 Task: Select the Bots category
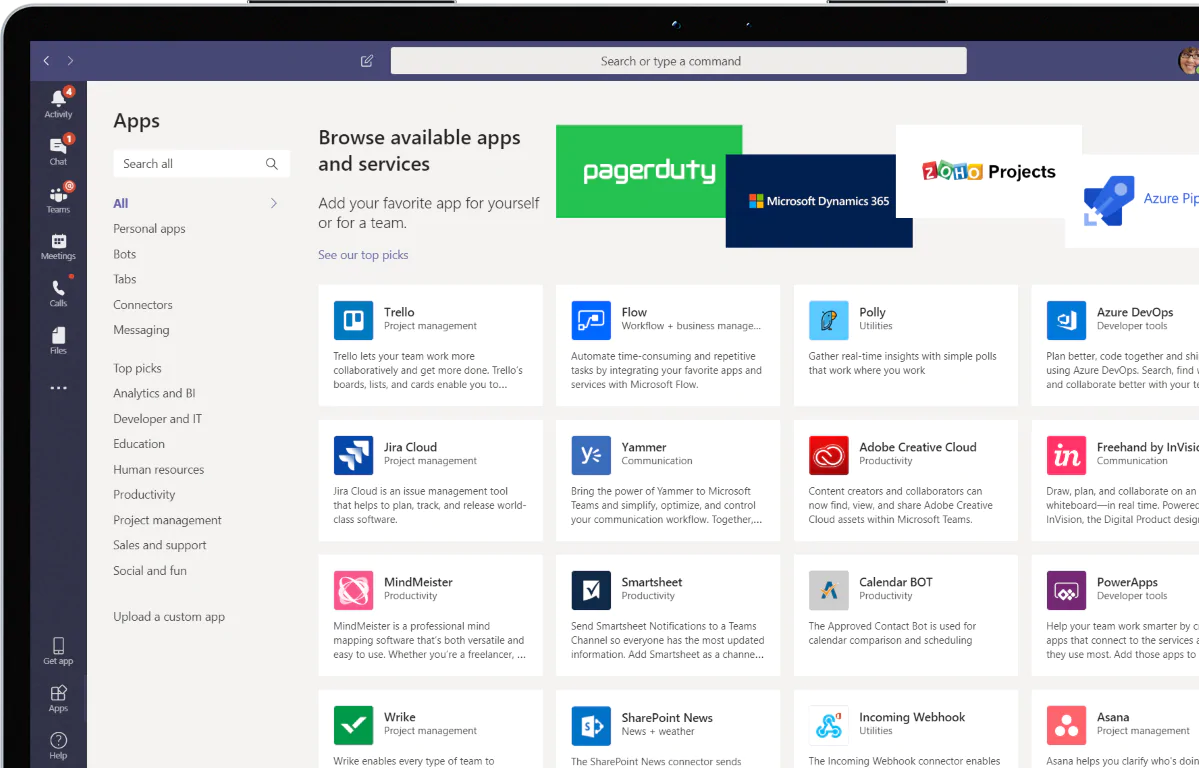coord(124,254)
